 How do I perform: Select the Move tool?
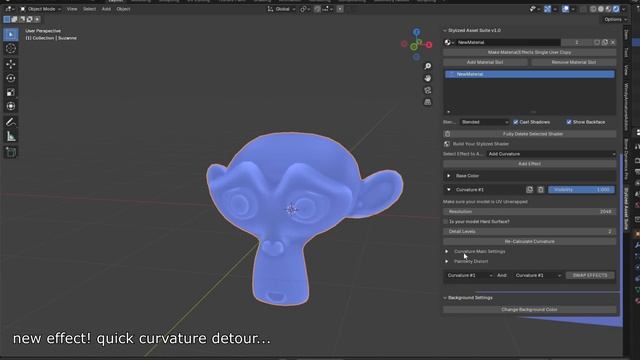point(11,64)
